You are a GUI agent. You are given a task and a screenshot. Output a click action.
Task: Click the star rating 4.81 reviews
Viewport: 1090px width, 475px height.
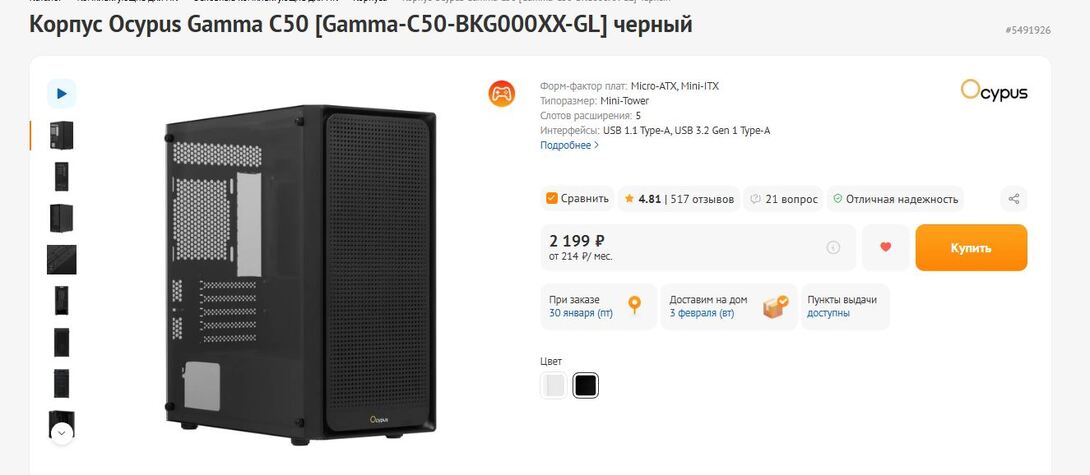point(679,199)
